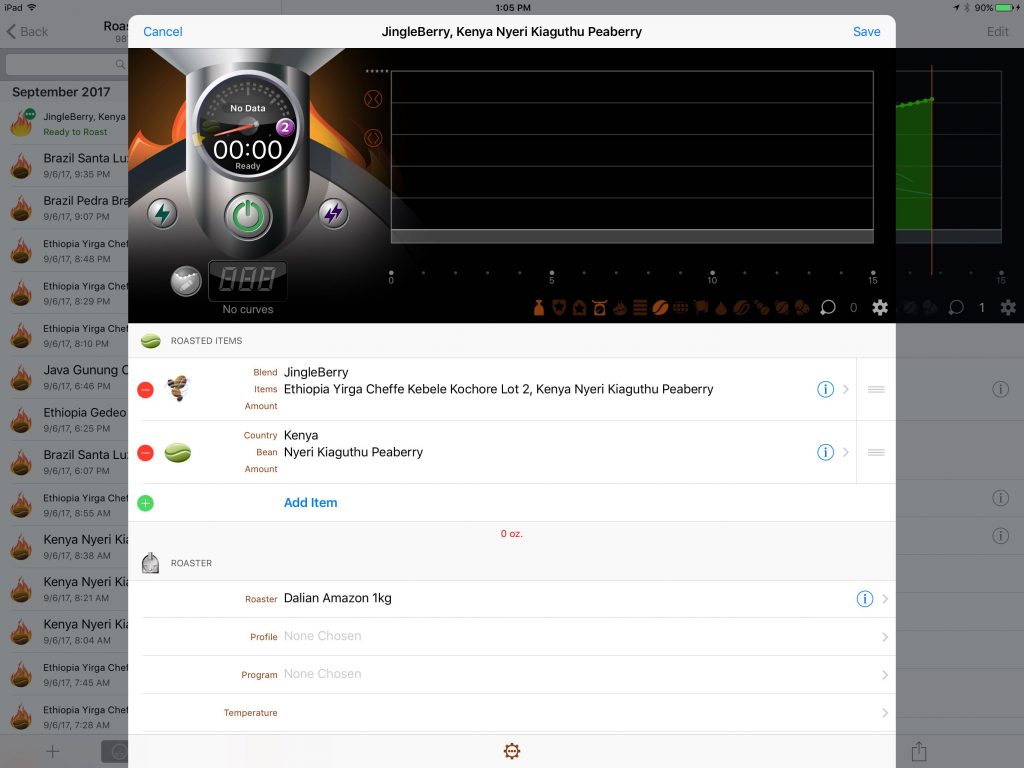Select the Dalian Amazon 1kg roaster row
This screenshot has height=768, width=1024.
500,599
